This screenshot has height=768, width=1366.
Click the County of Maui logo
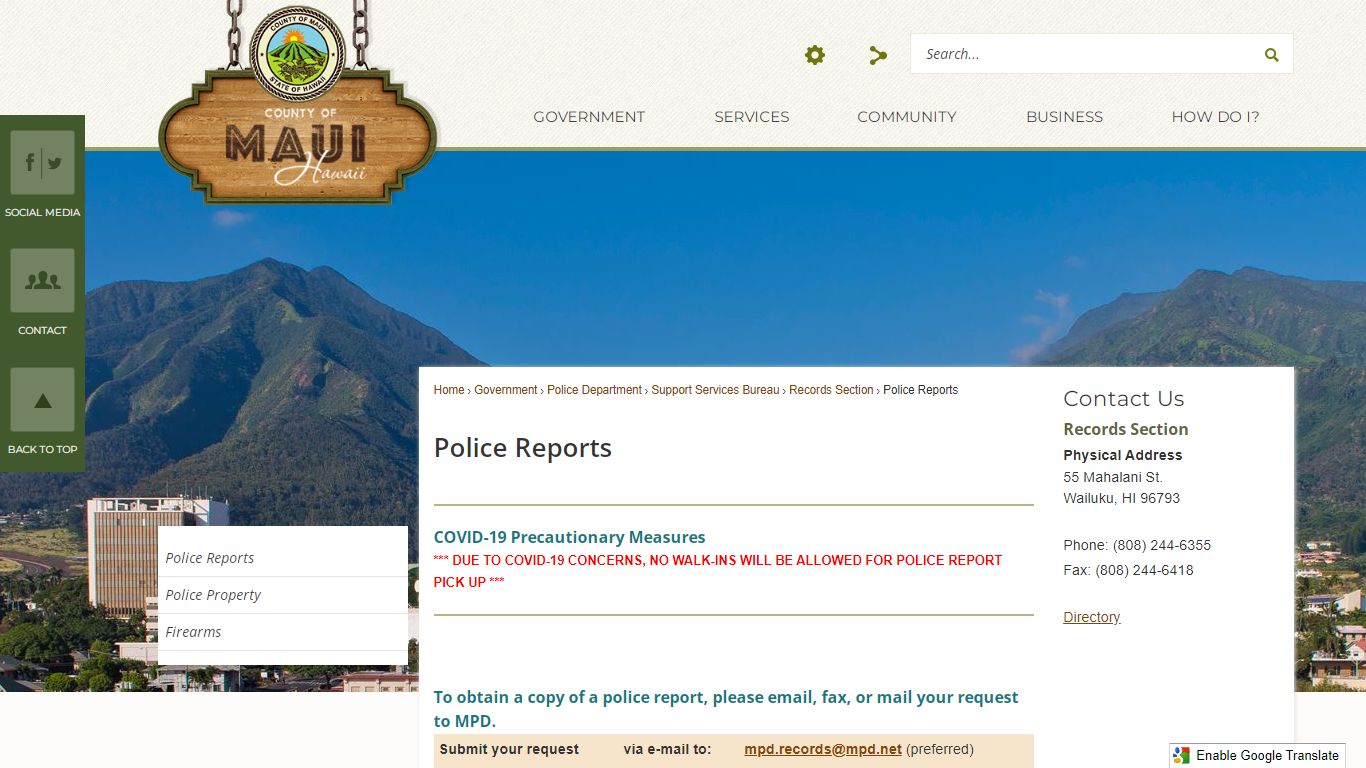click(298, 104)
